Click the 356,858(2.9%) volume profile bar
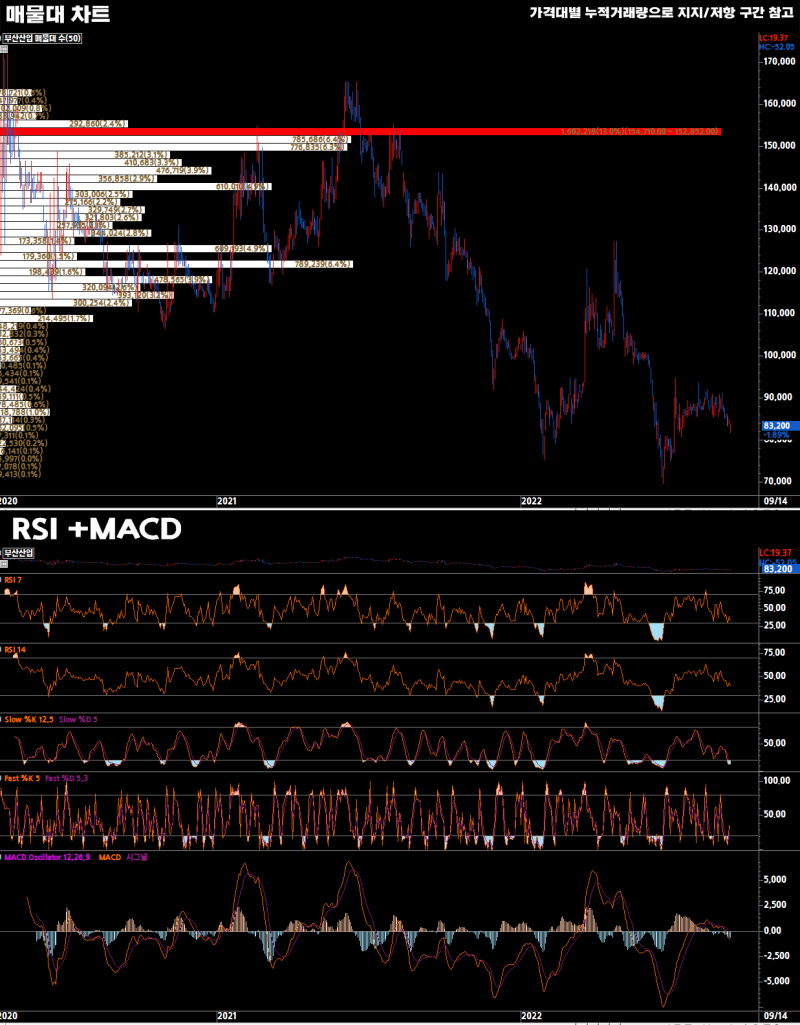This screenshot has height=1025, width=800. [x=78, y=178]
